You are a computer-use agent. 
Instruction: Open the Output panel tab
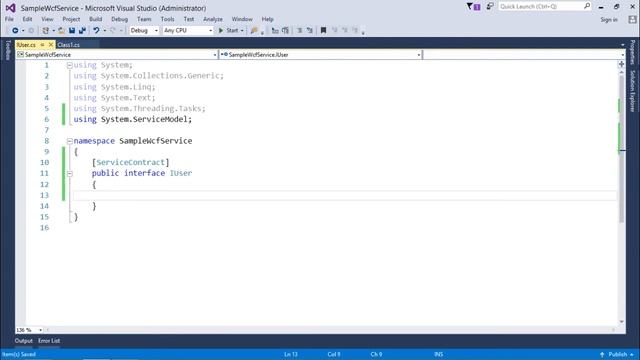click(24, 341)
